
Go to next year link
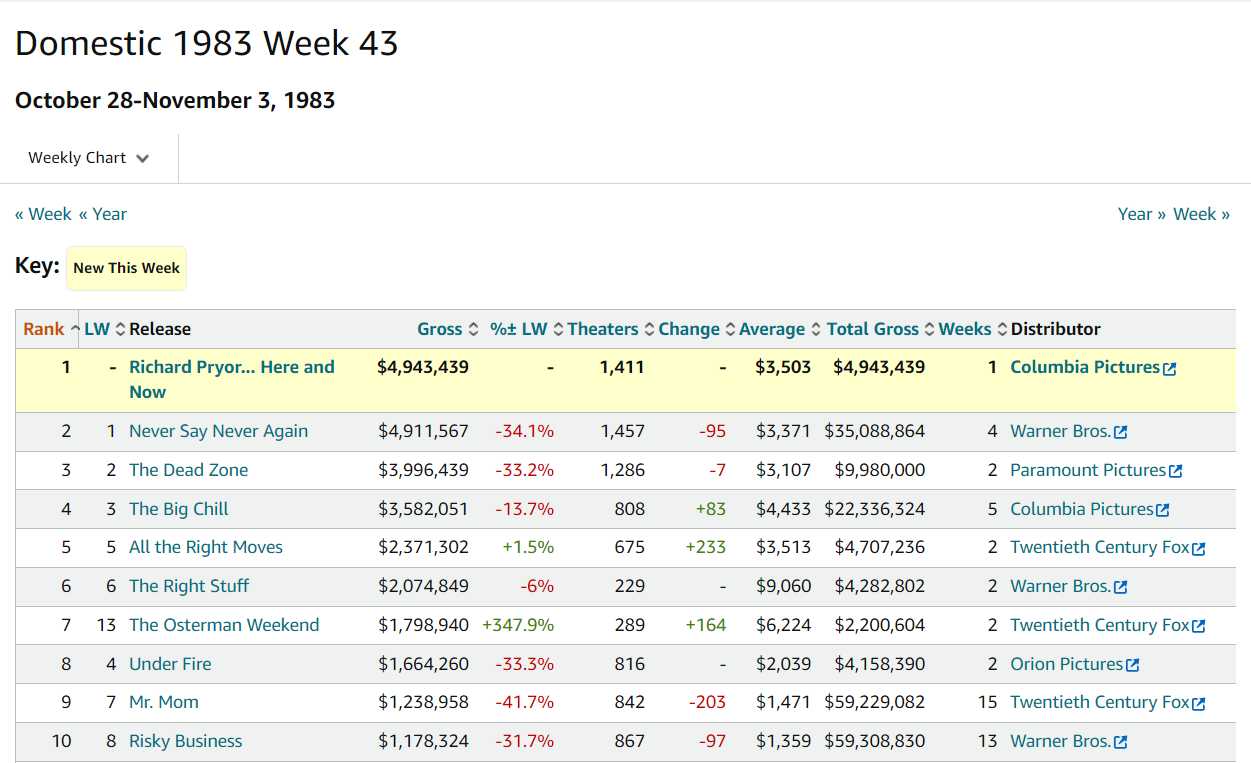pyautogui.click(x=1142, y=214)
